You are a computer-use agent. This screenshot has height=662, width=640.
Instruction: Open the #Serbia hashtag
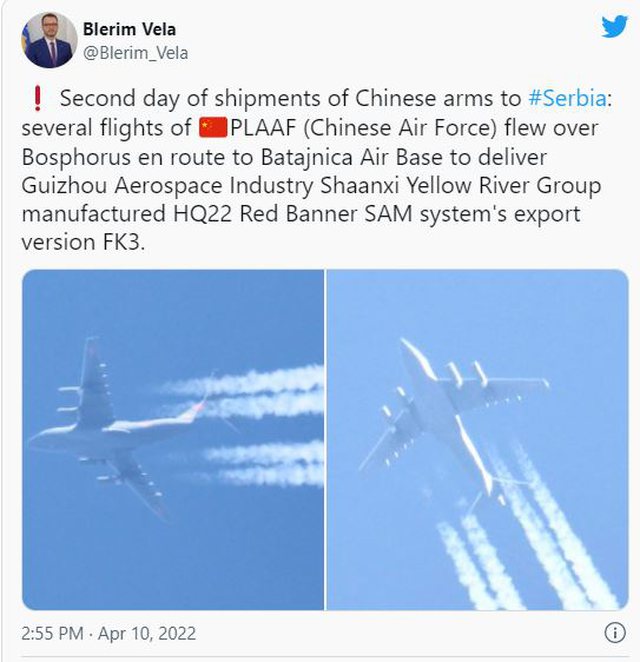click(x=567, y=98)
